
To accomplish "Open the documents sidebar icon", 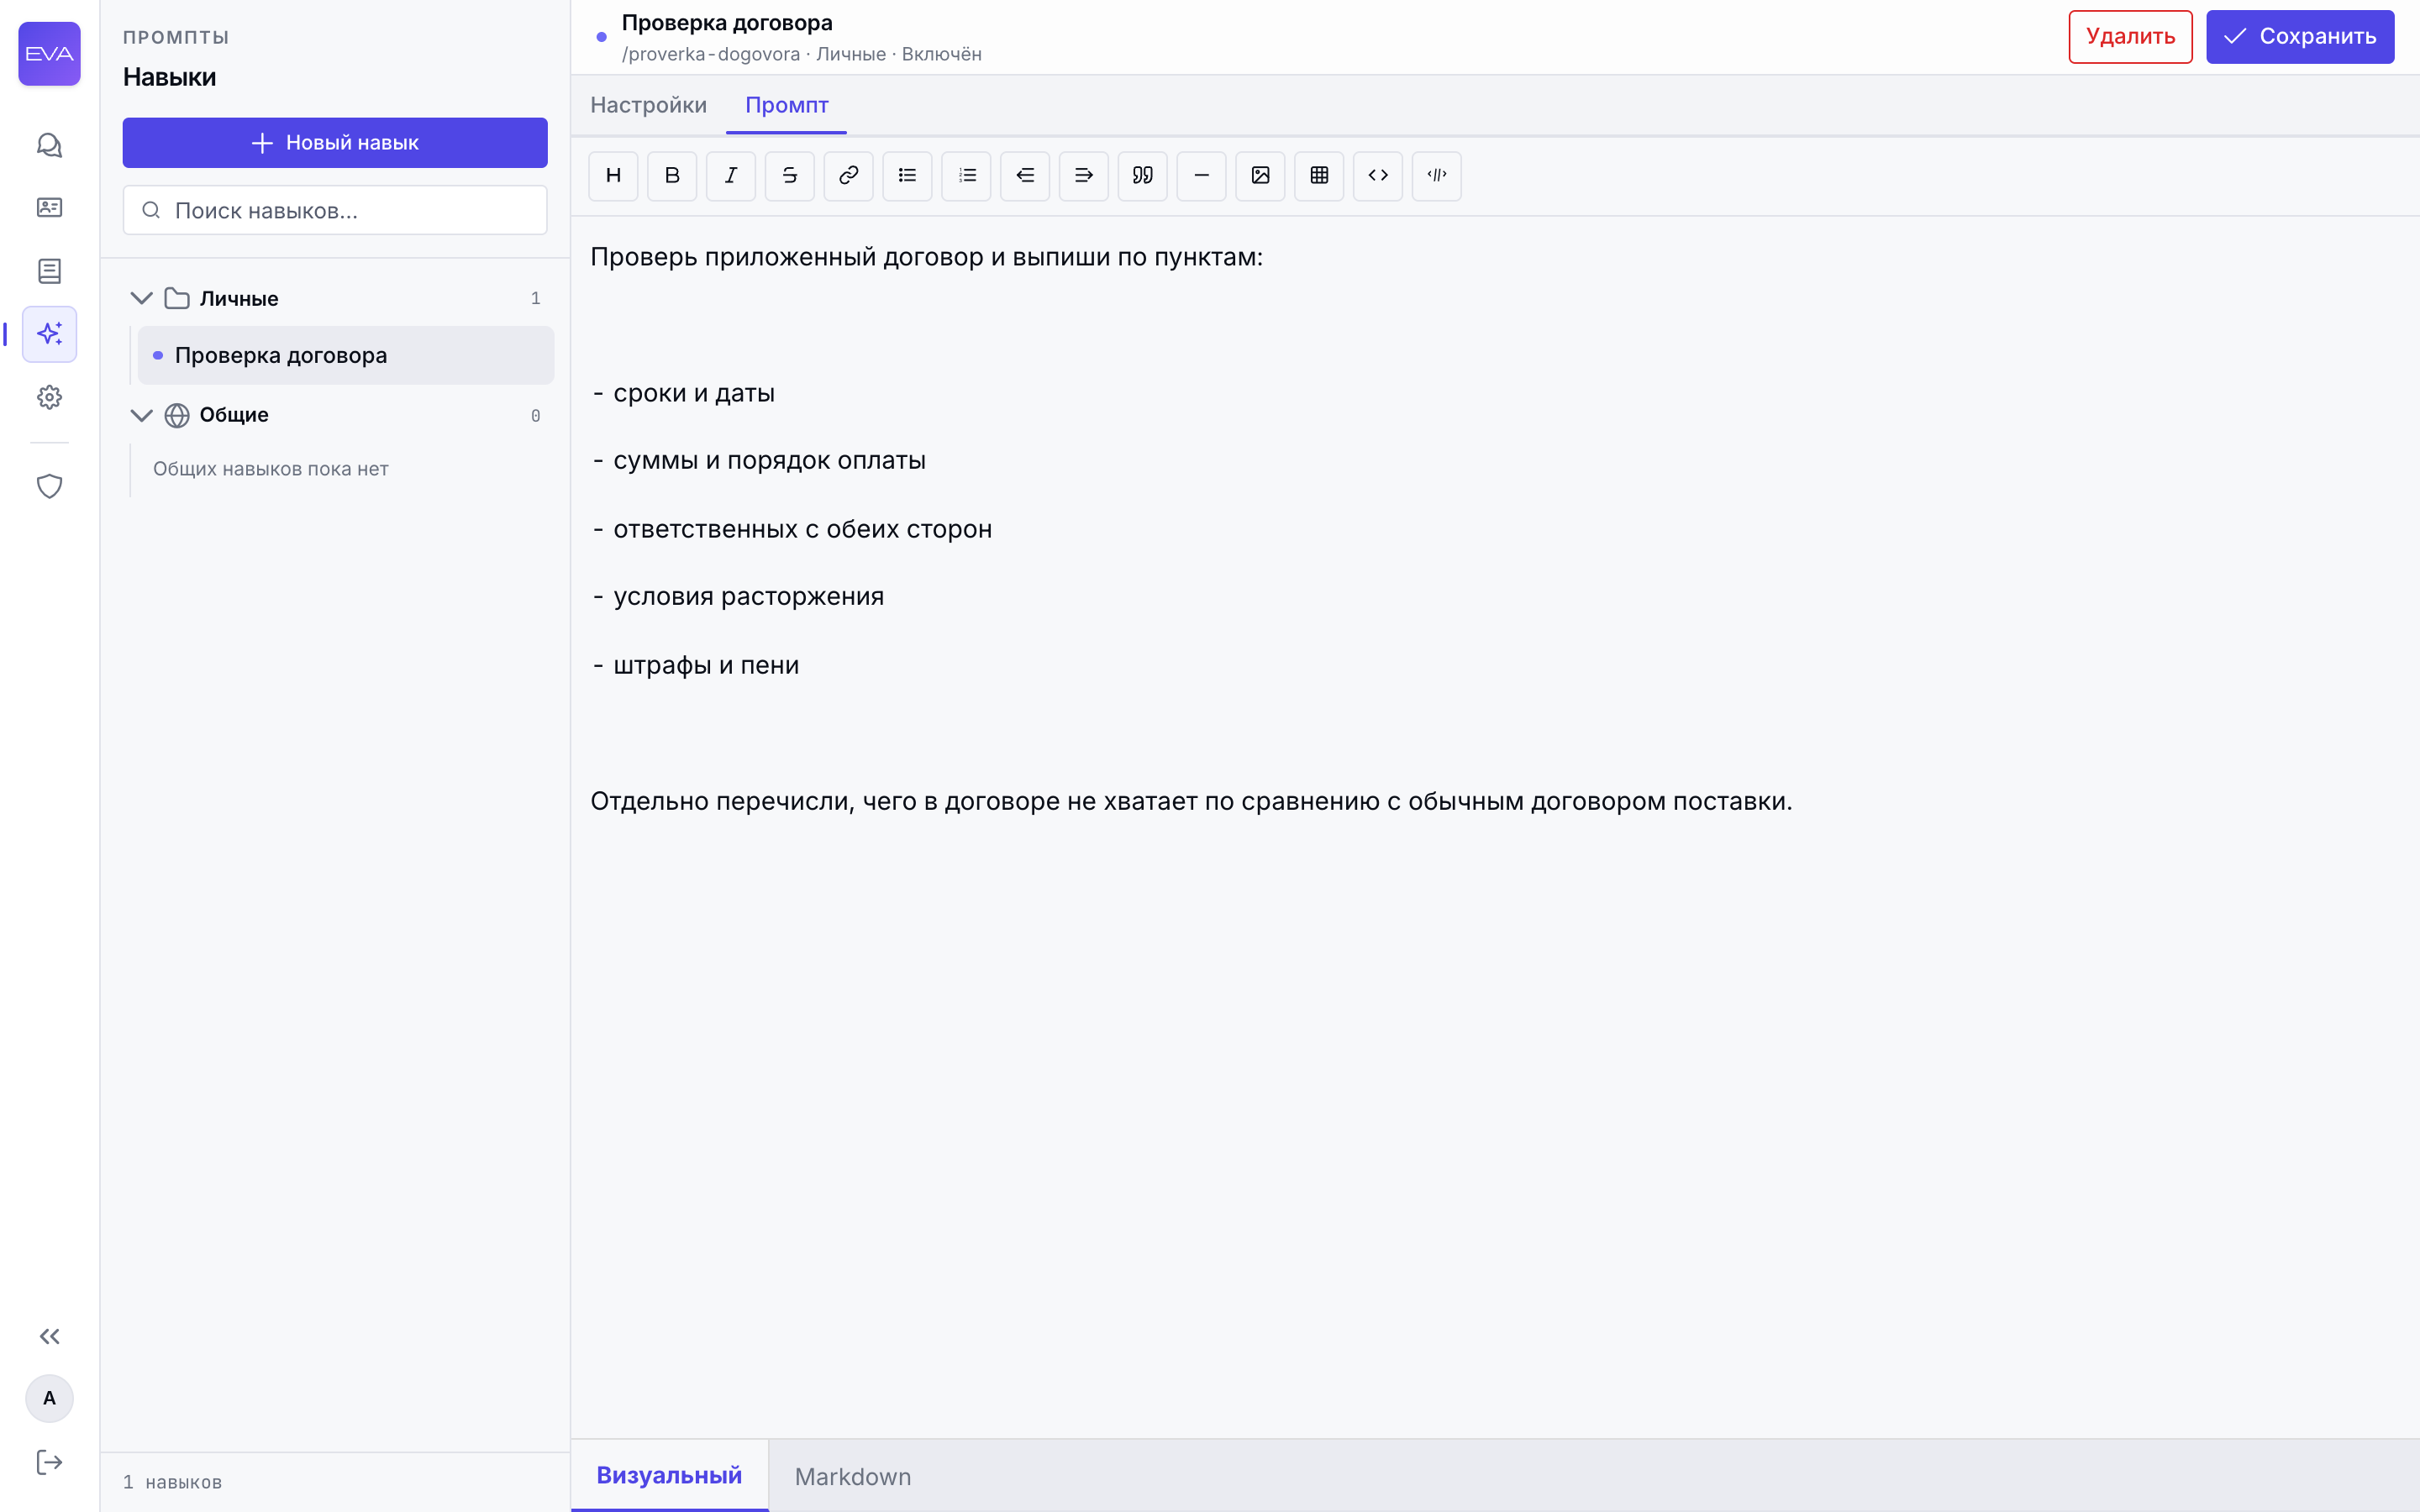I will pyautogui.click(x=49, y=271).
